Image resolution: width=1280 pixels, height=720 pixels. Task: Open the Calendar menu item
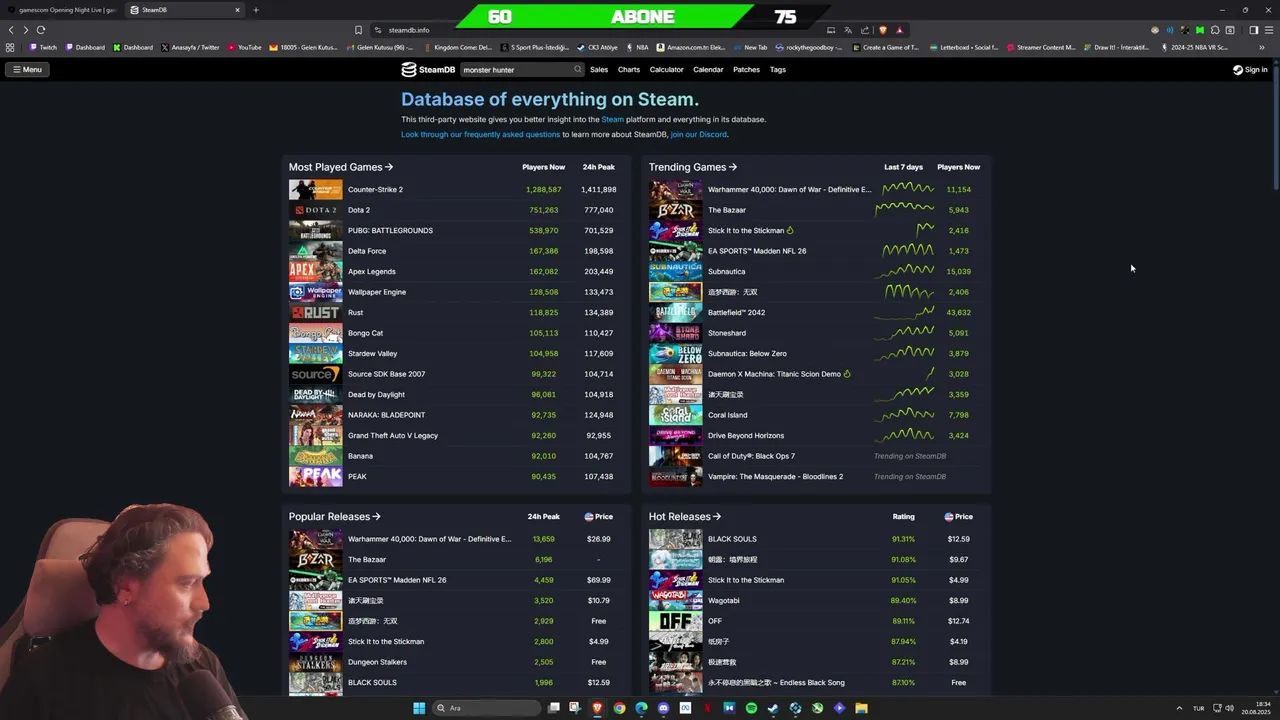(x=708, y=70)
